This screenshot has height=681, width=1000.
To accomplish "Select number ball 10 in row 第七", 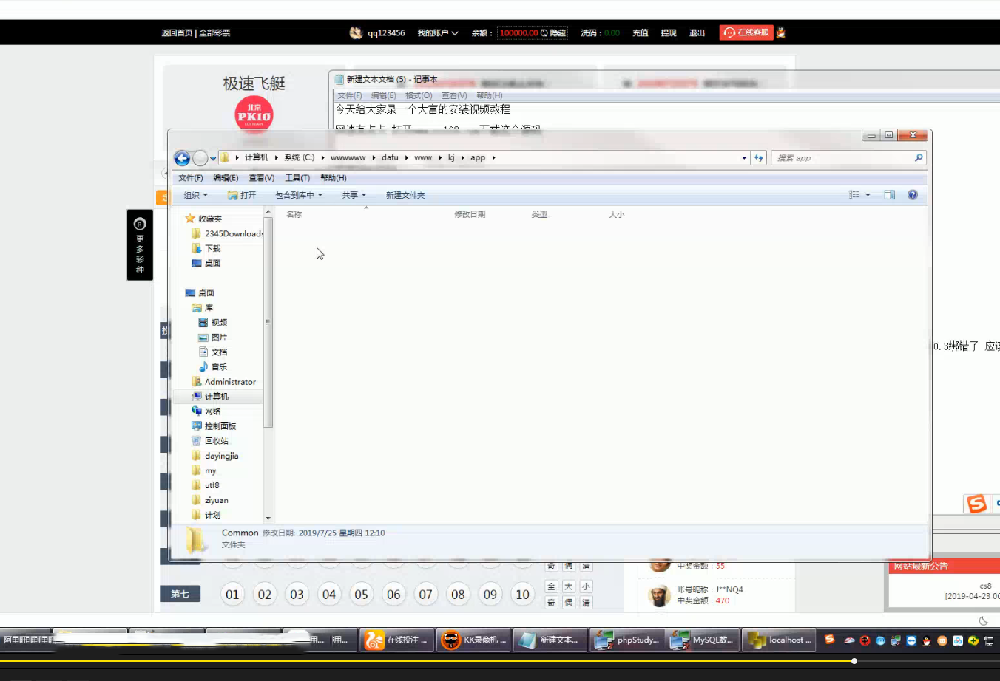I will tap(522, 595).
